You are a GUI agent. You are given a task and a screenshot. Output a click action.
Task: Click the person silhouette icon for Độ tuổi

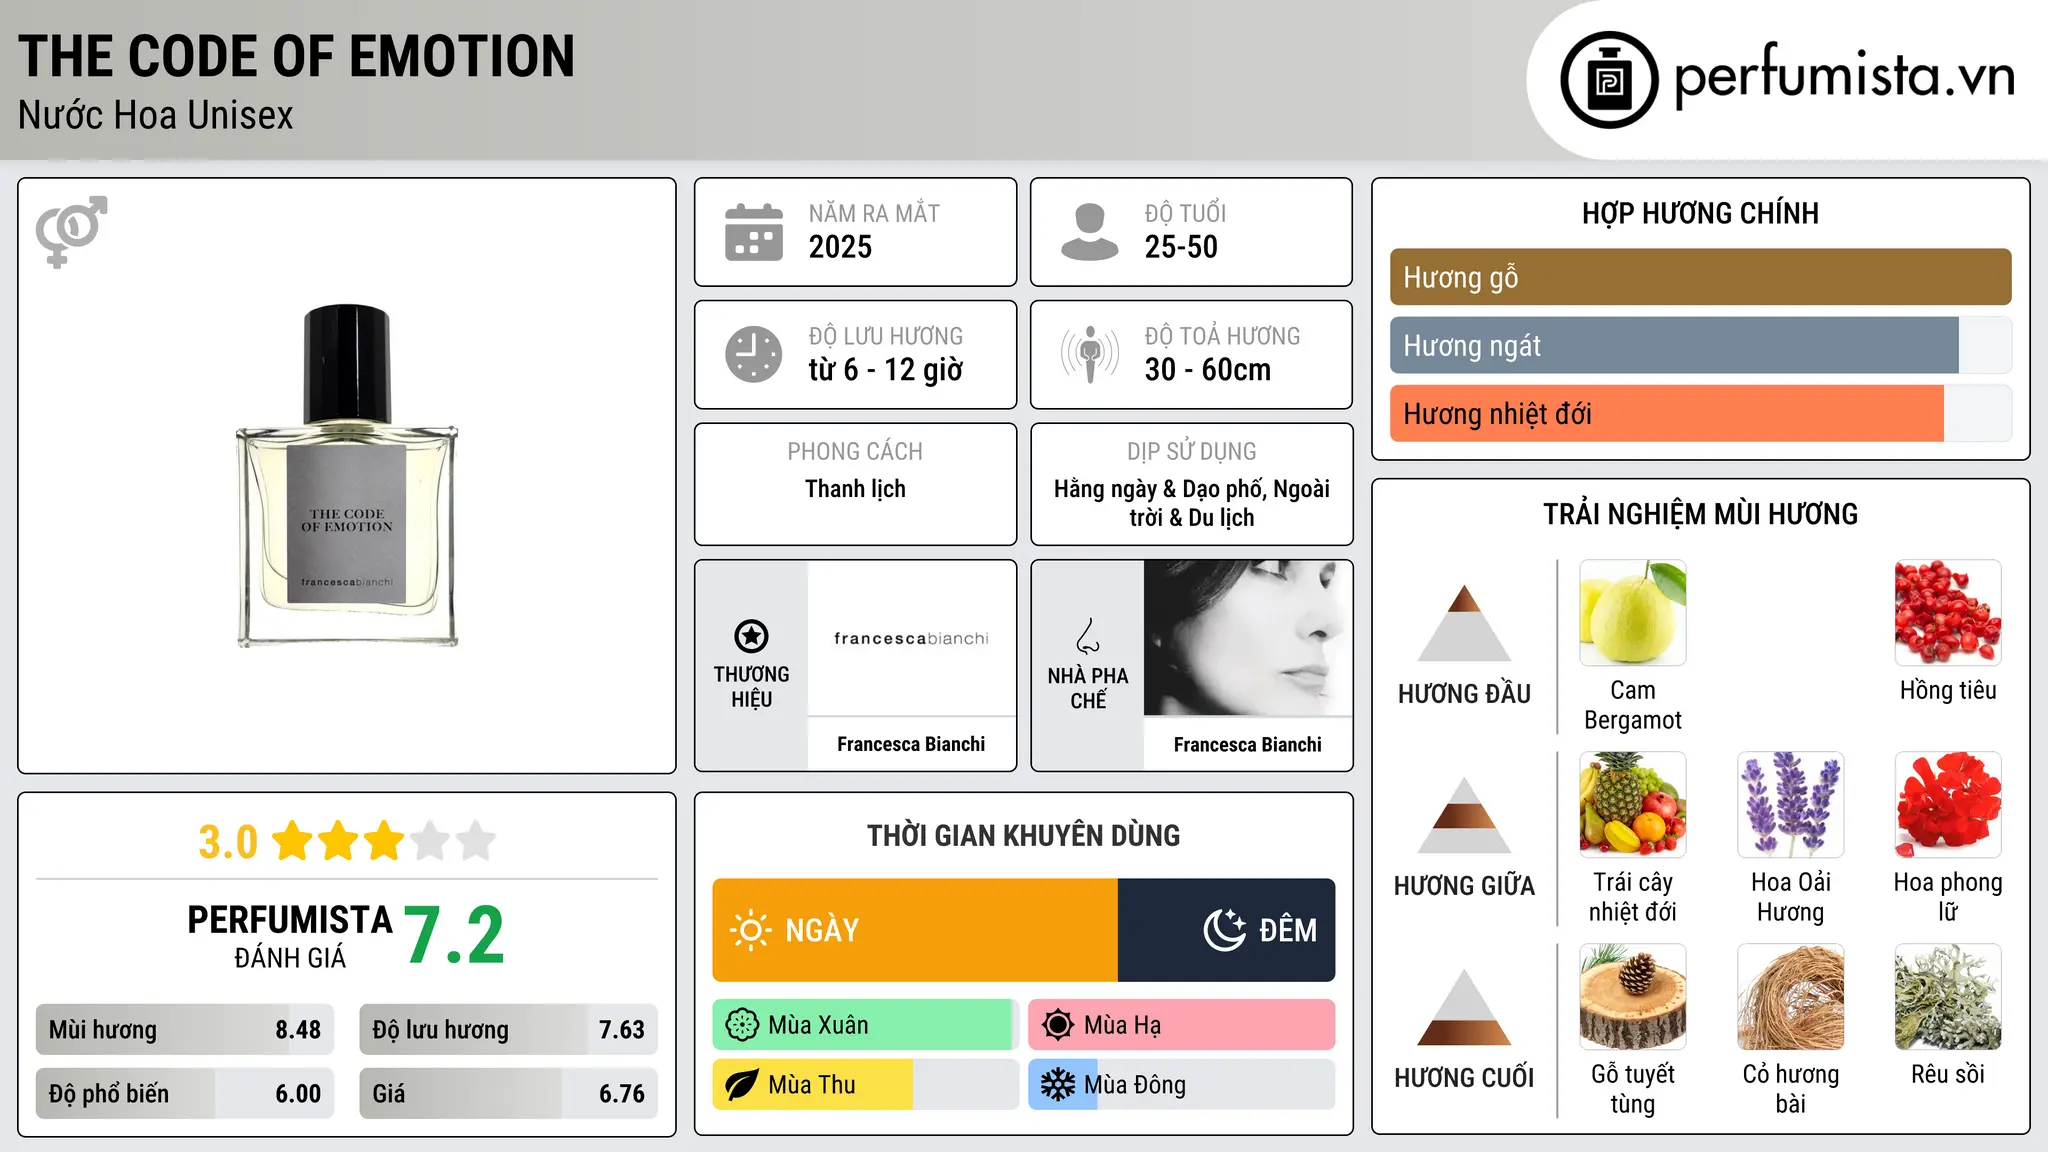pos(1090,232)
